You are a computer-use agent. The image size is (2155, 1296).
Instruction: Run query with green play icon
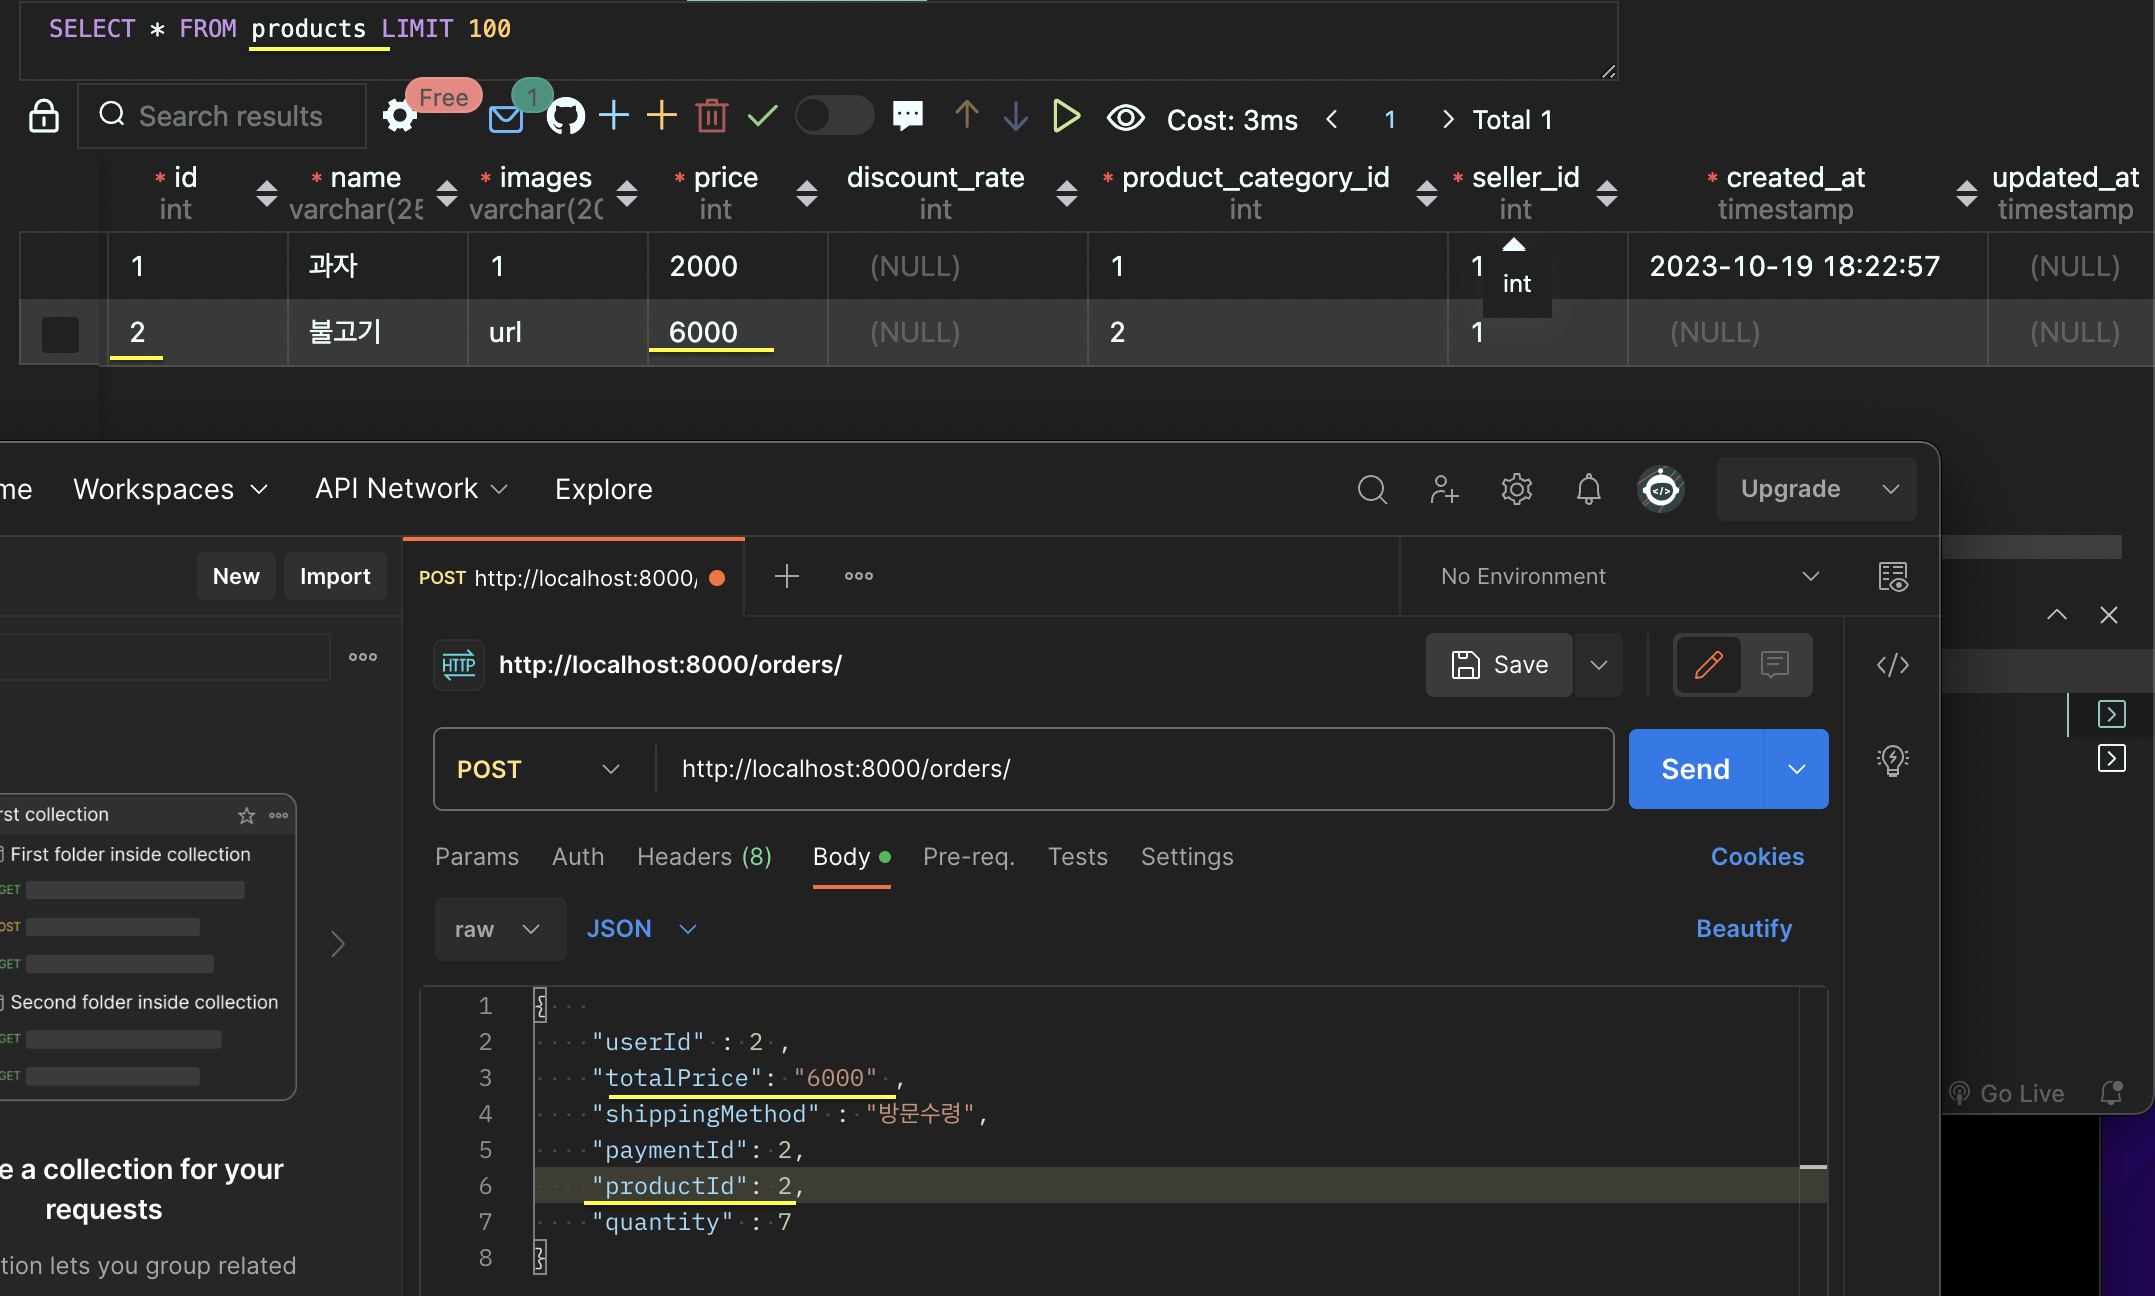(x=1066, y=117)
